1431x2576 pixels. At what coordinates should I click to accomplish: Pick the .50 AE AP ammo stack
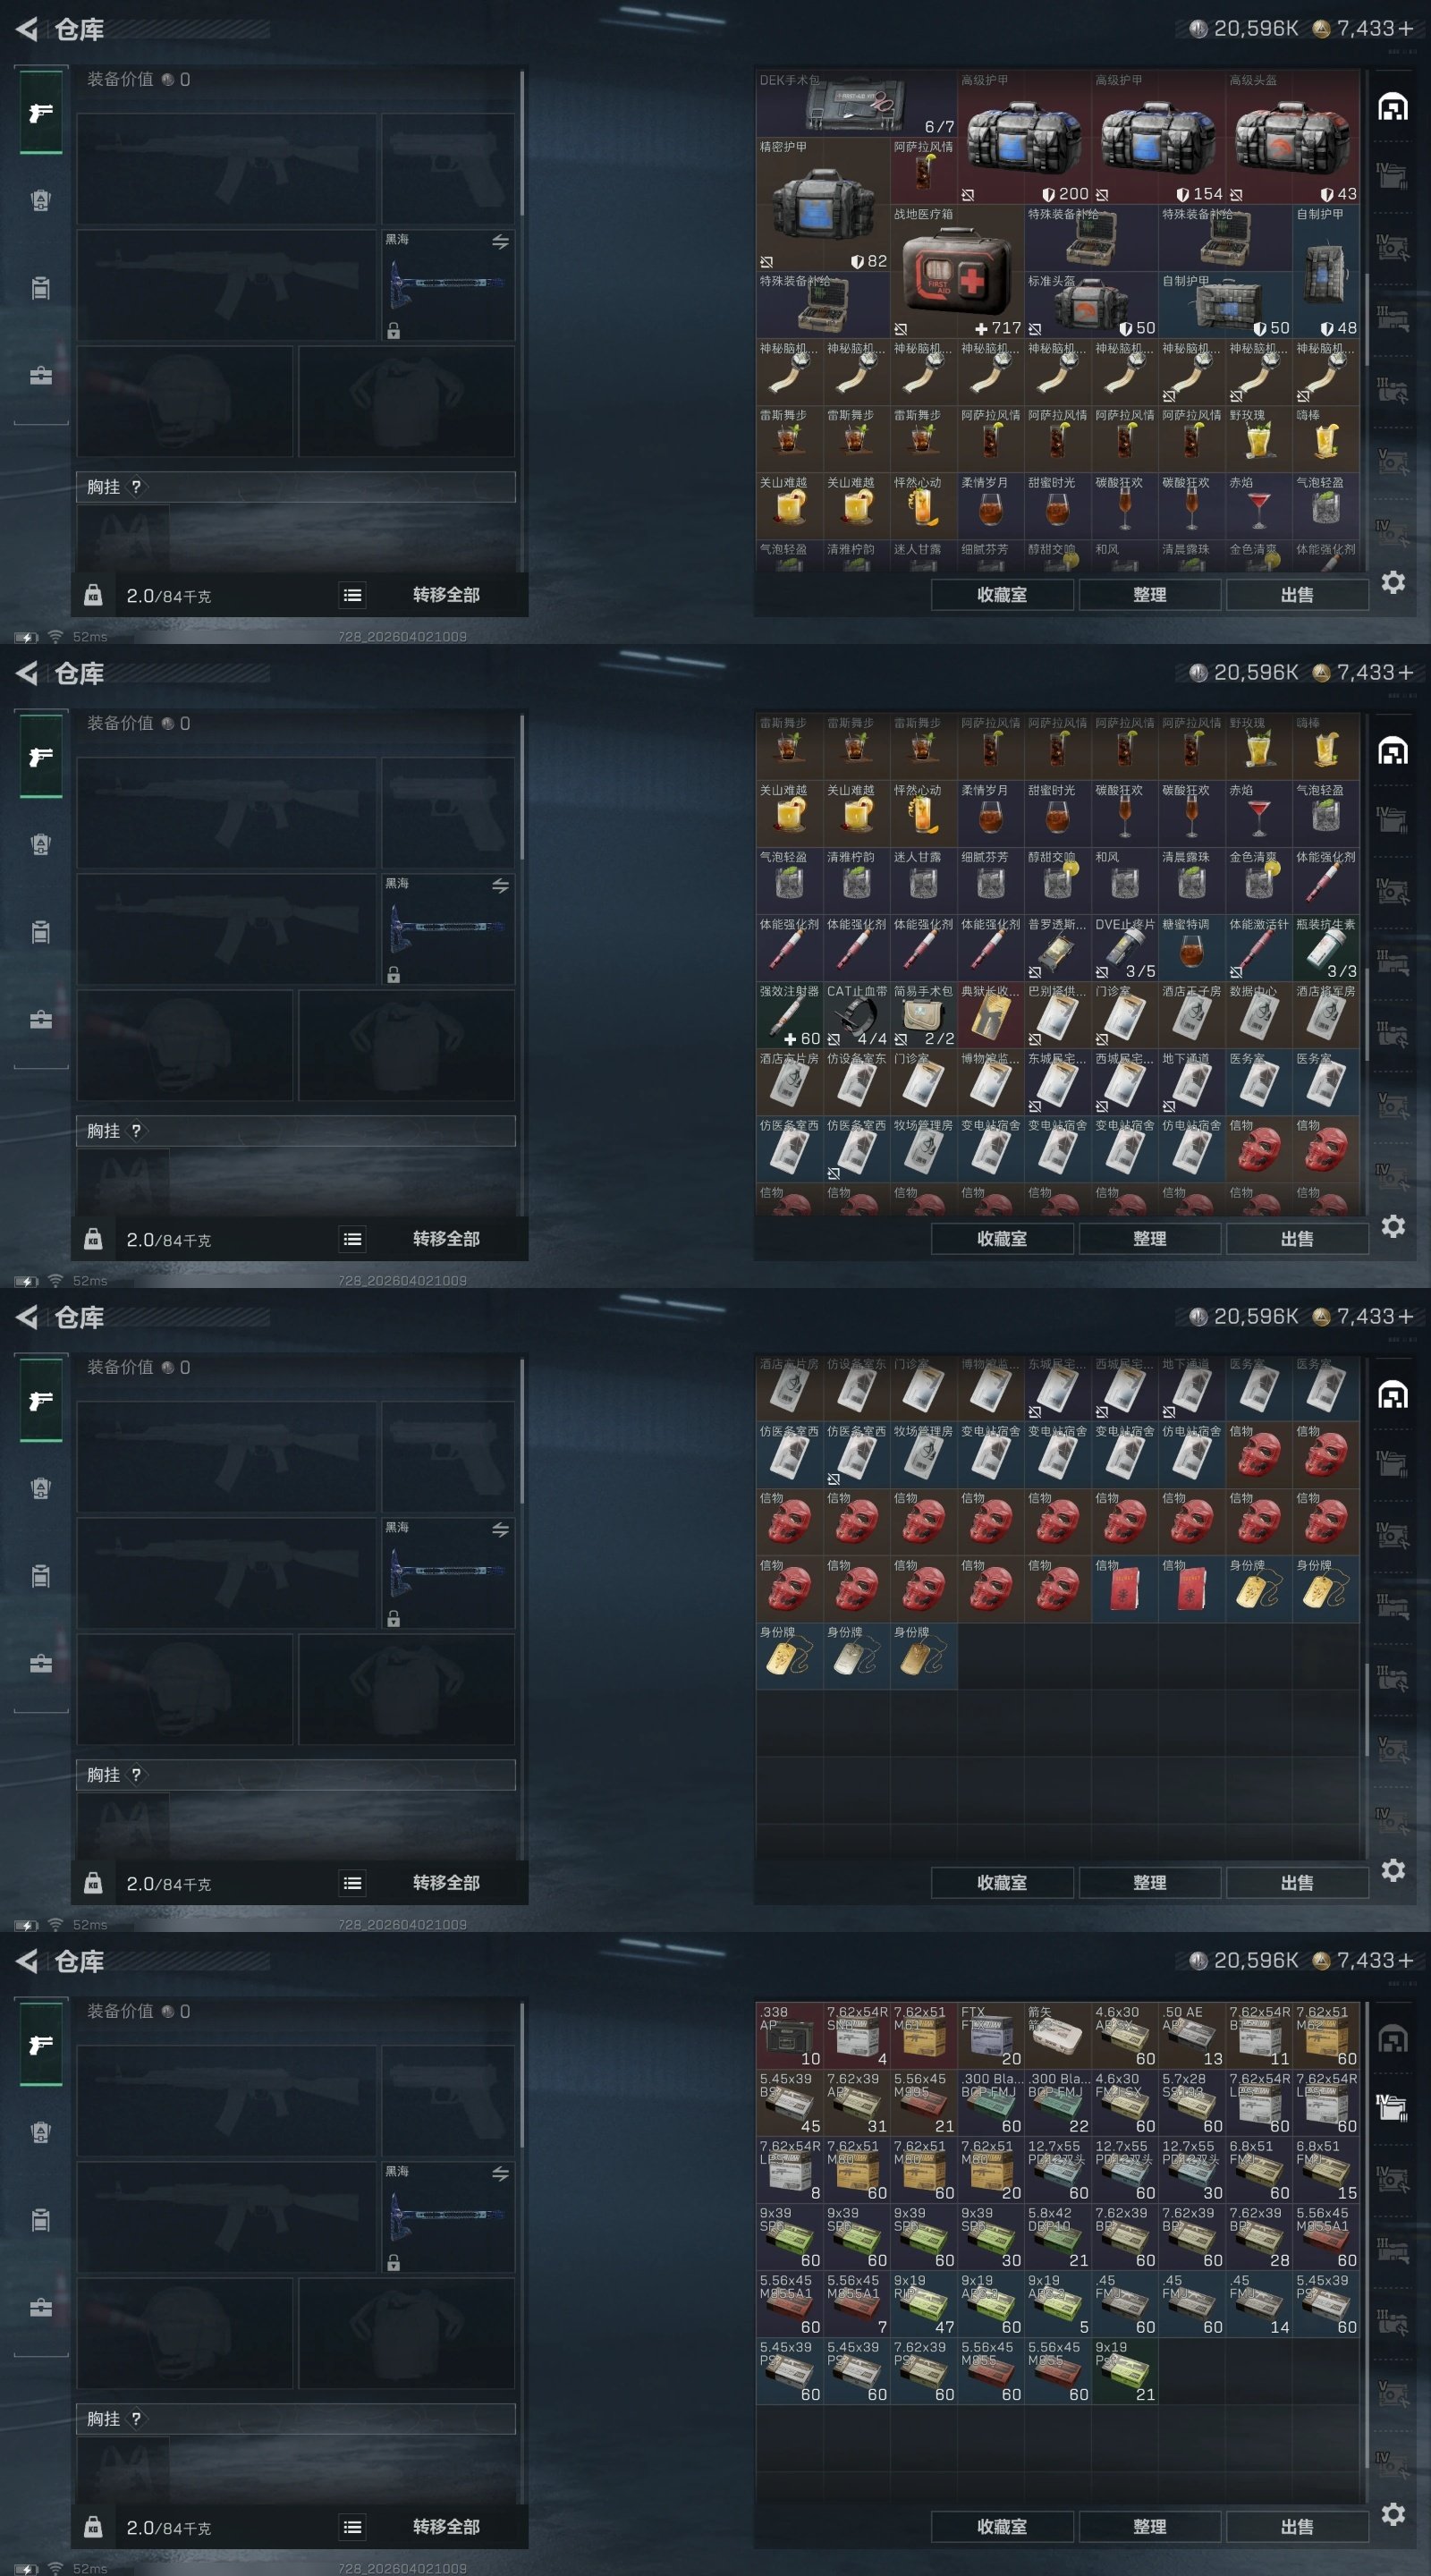1191,2035
